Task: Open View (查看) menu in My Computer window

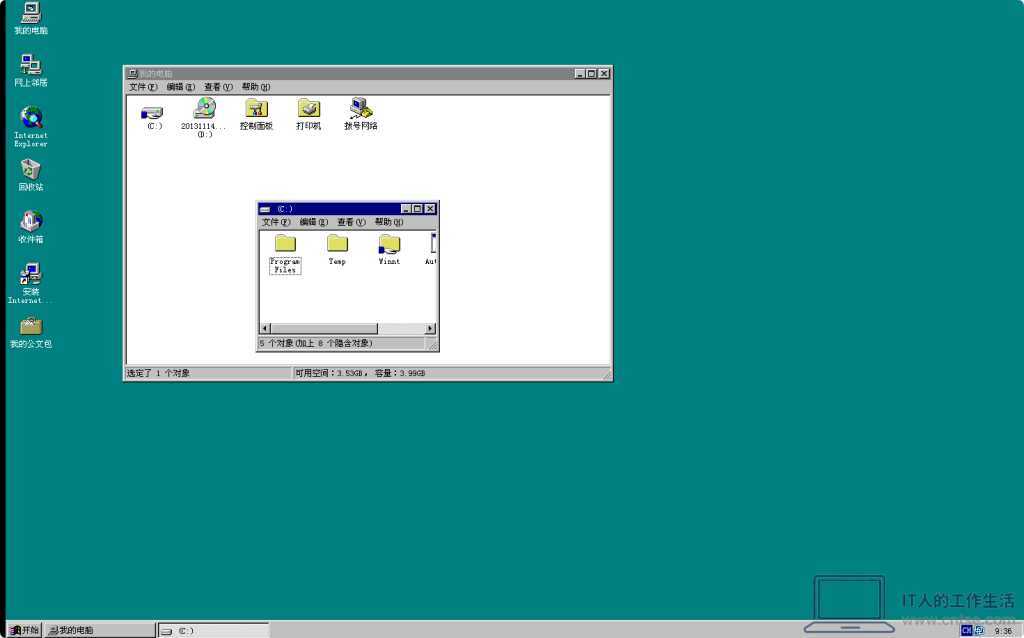Action: pos(218,87)
